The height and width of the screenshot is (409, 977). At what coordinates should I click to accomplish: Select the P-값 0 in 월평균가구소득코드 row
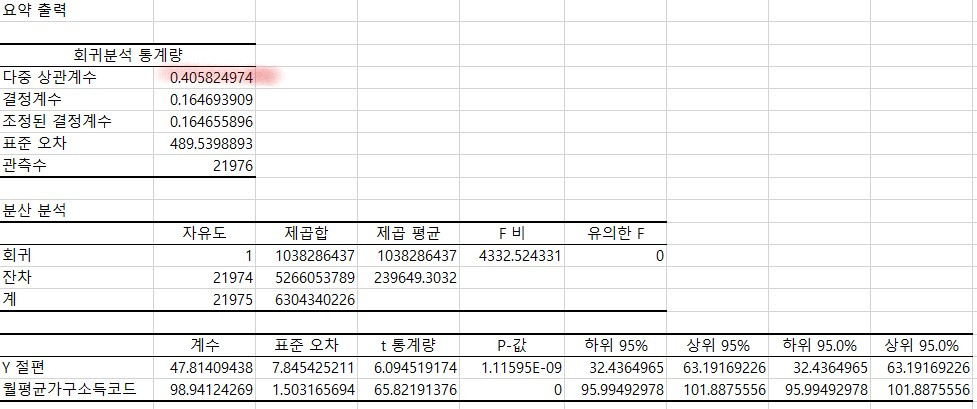click(x=558, y=390)
